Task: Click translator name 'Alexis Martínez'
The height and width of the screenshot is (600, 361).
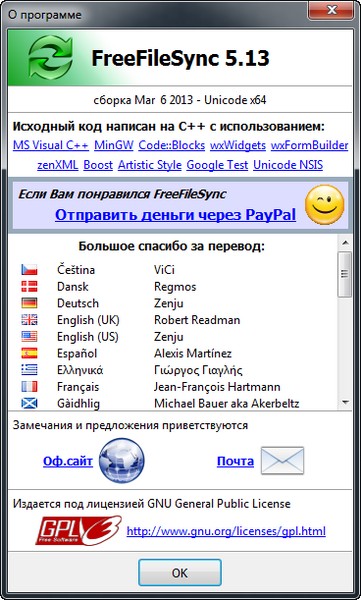Action: pos(193,353)
